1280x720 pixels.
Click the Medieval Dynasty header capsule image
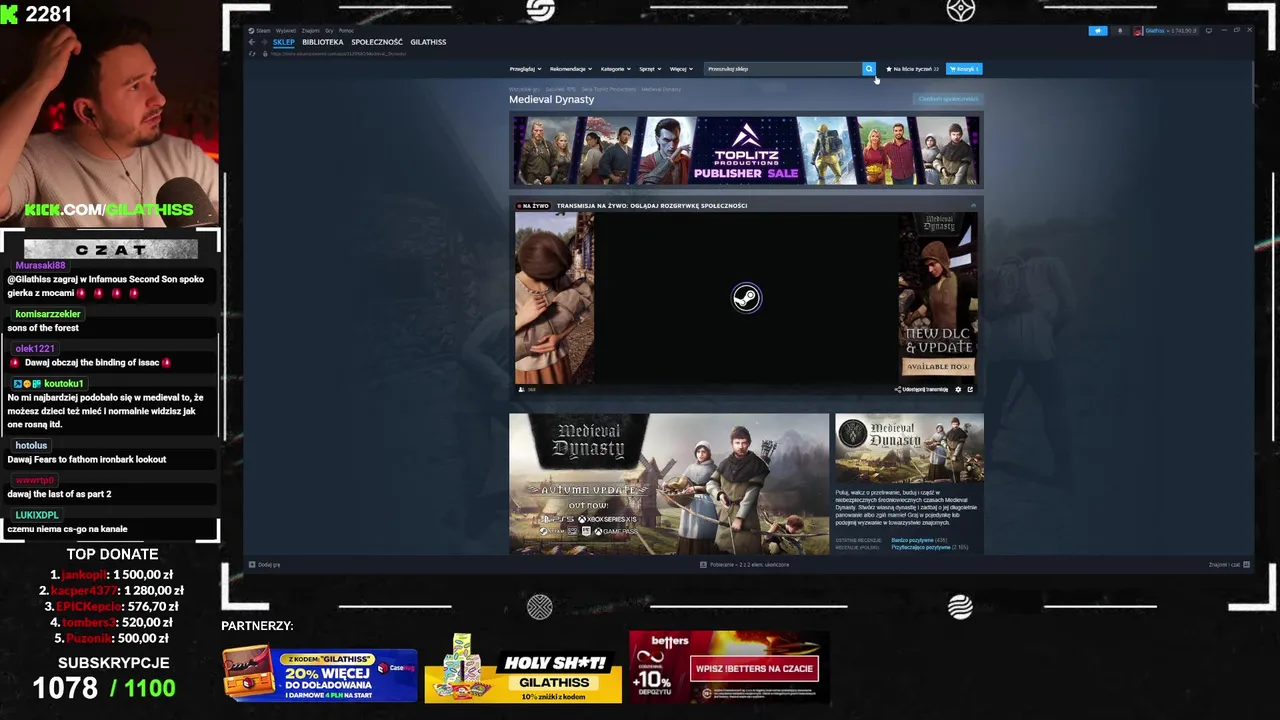pyautogui.click(x=909, y=449)
